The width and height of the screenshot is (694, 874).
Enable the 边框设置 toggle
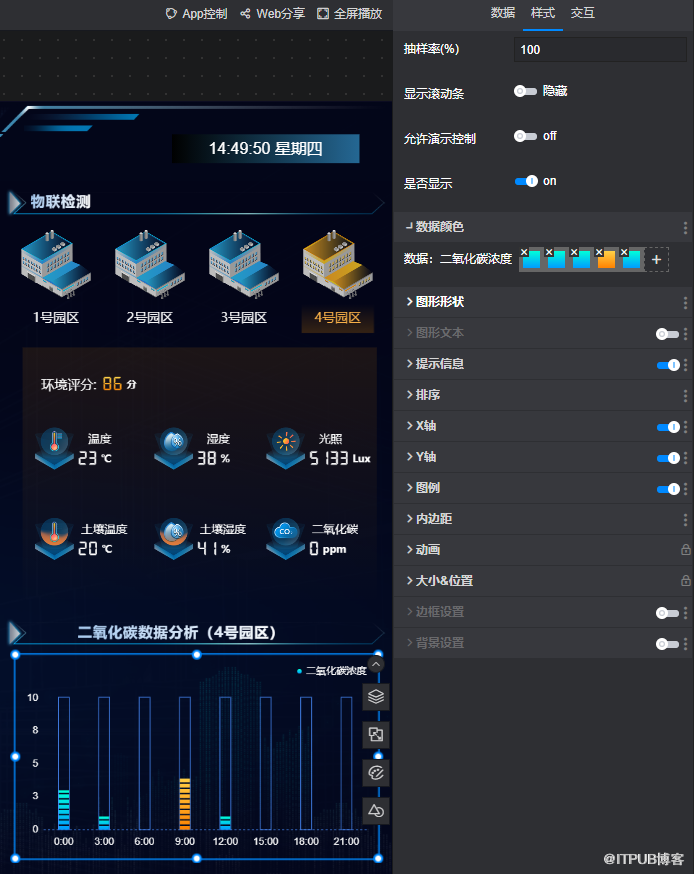click(667, 613)
